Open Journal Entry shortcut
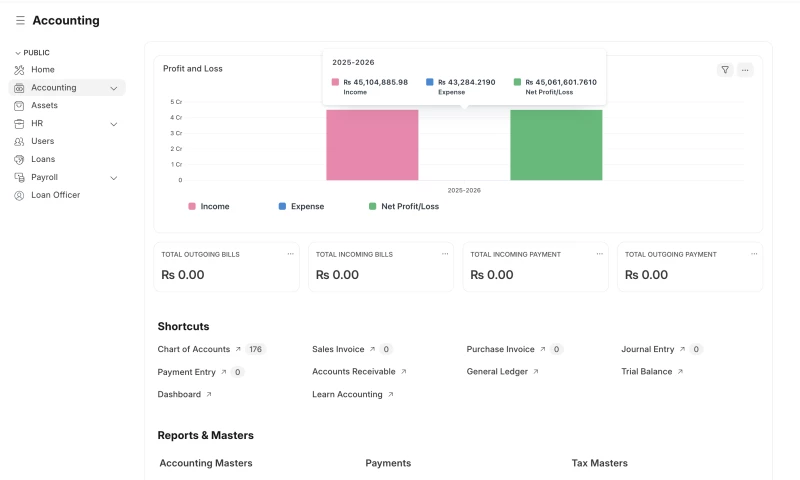This screenshot has height=480, width=800. [647, 349]
